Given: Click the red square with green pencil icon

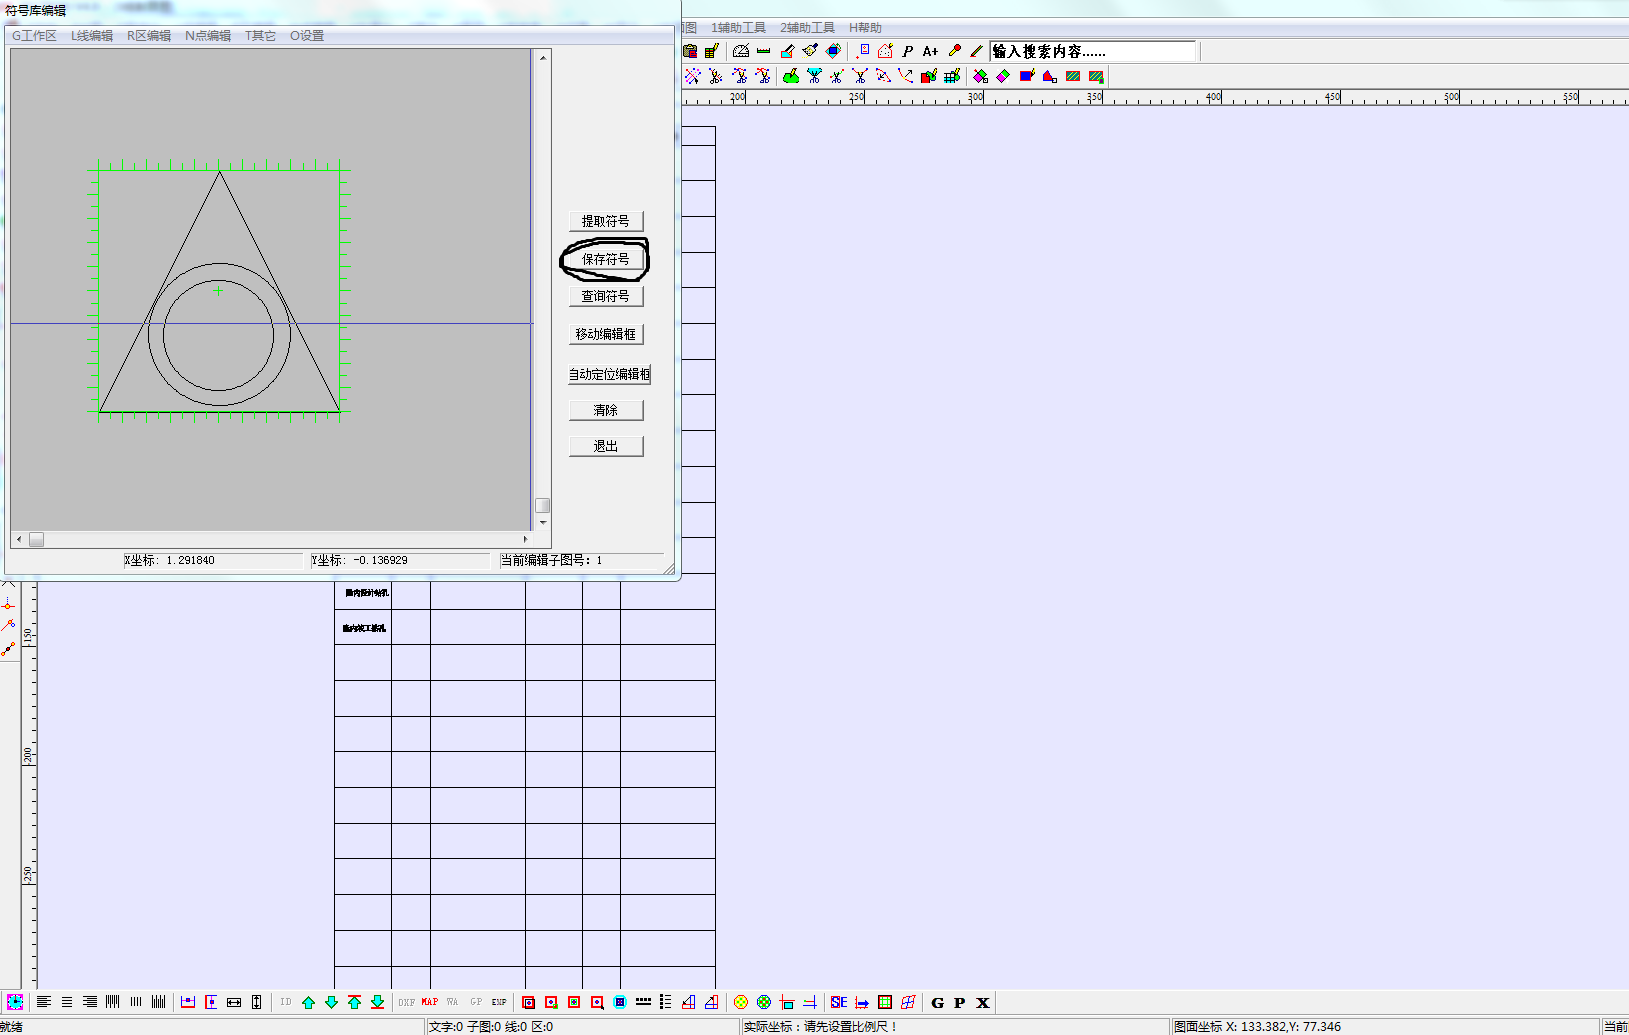Looking at the screenshot, I should click(929, 76).
